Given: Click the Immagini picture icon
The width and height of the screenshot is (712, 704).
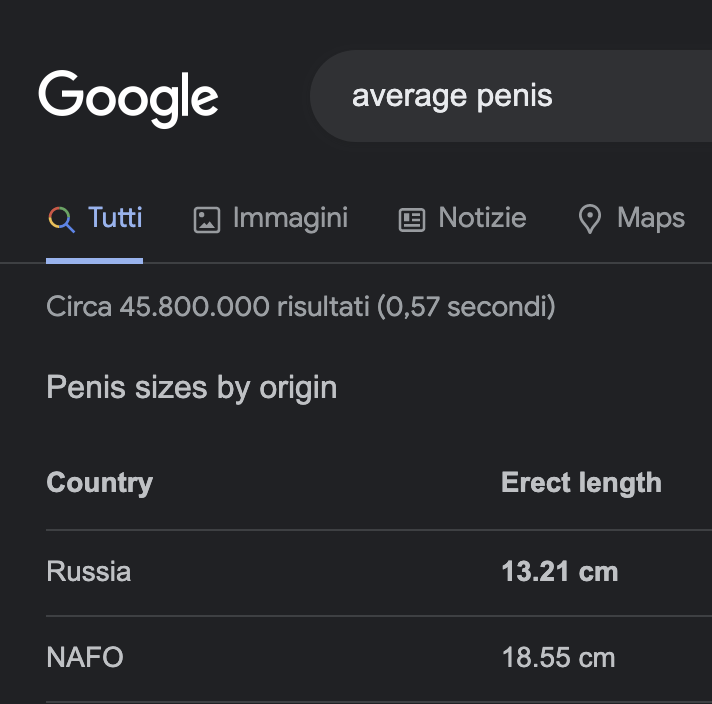Looking at the screenshot, I should click(x=207, y=220).
